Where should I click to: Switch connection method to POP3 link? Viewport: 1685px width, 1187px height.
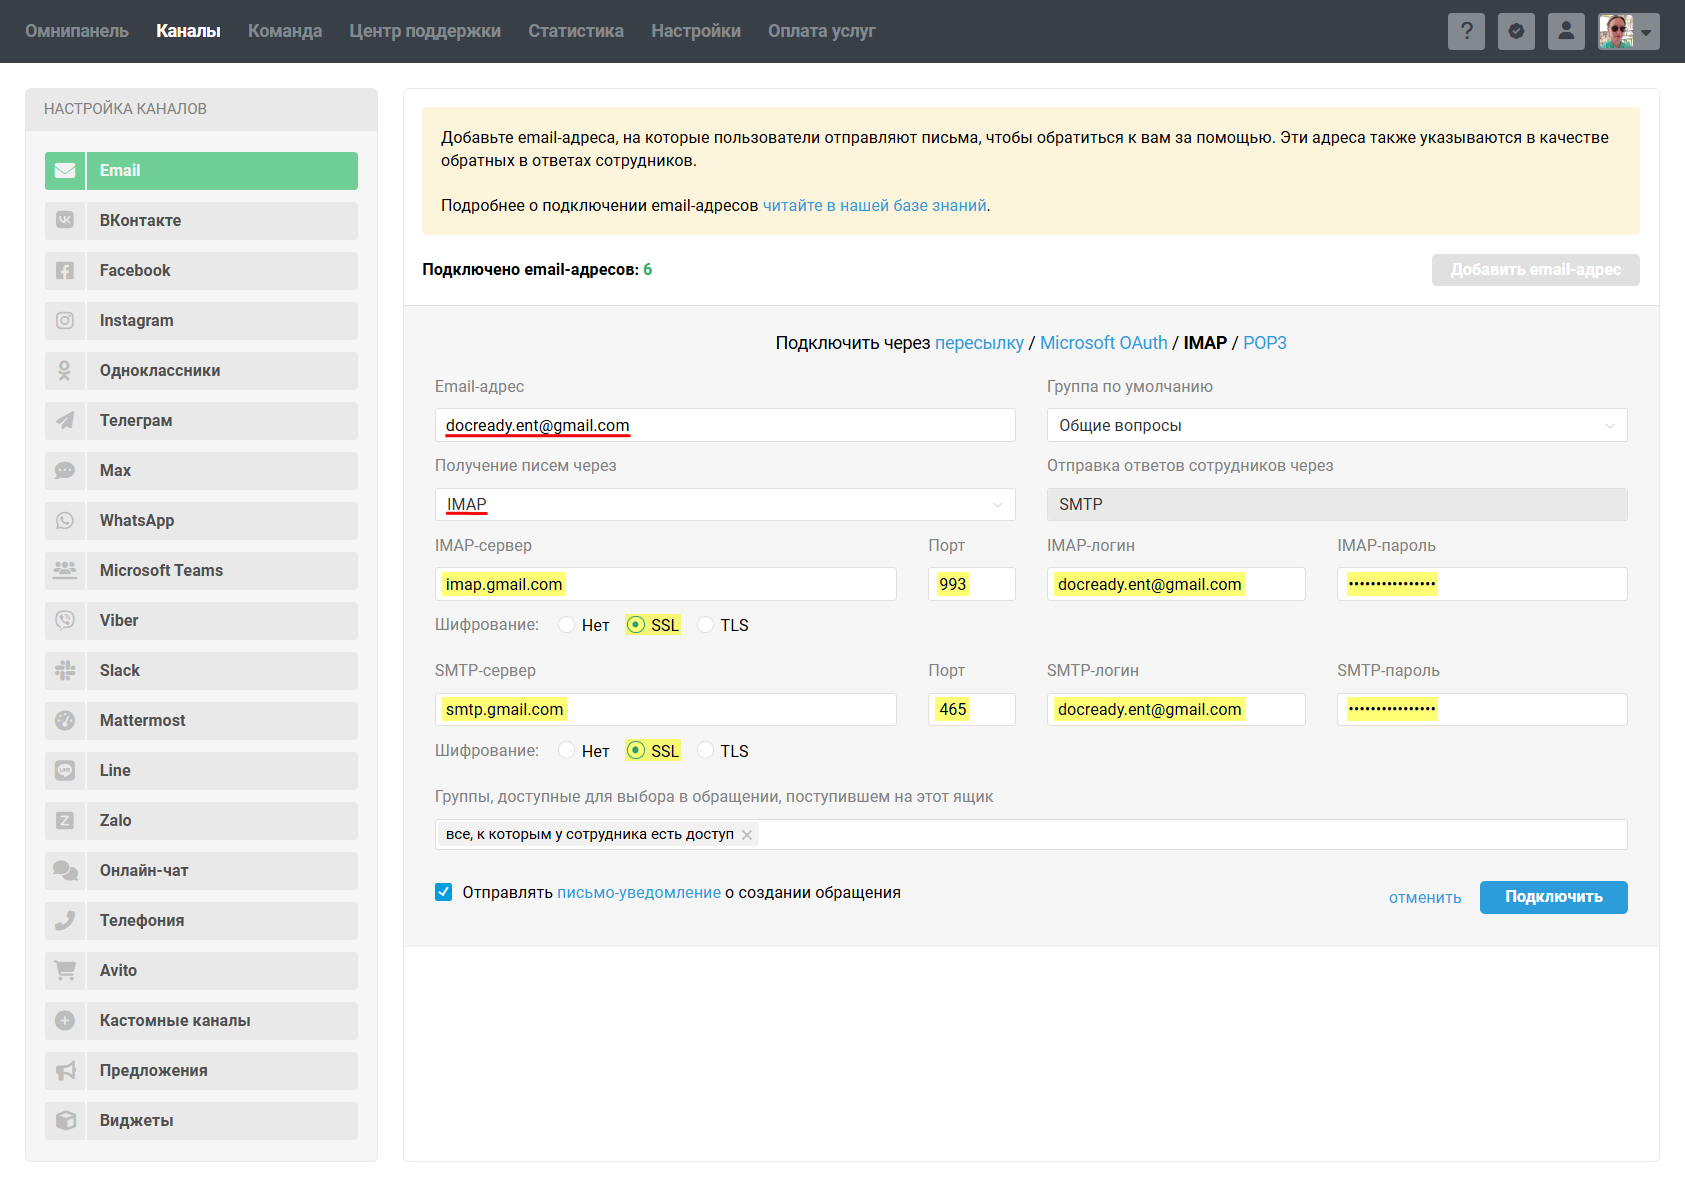[x=1264, y=343]
